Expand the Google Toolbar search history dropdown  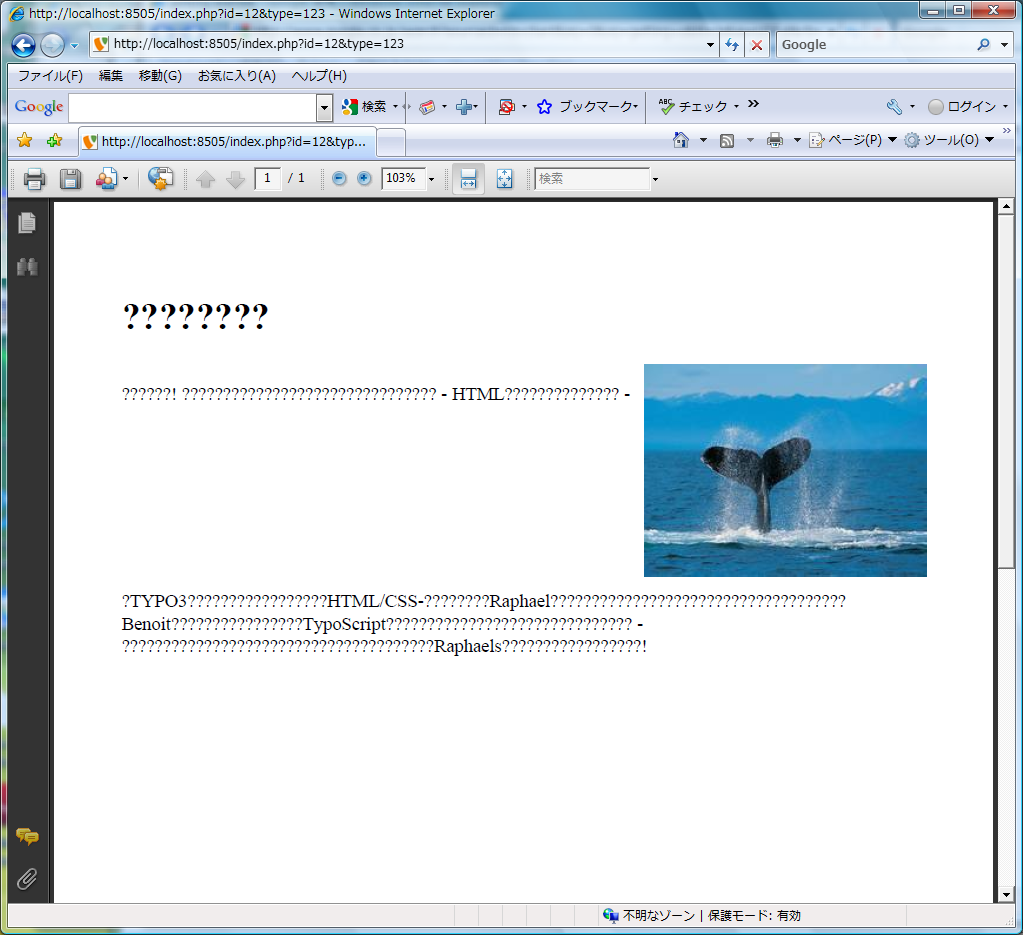point(324,108)
